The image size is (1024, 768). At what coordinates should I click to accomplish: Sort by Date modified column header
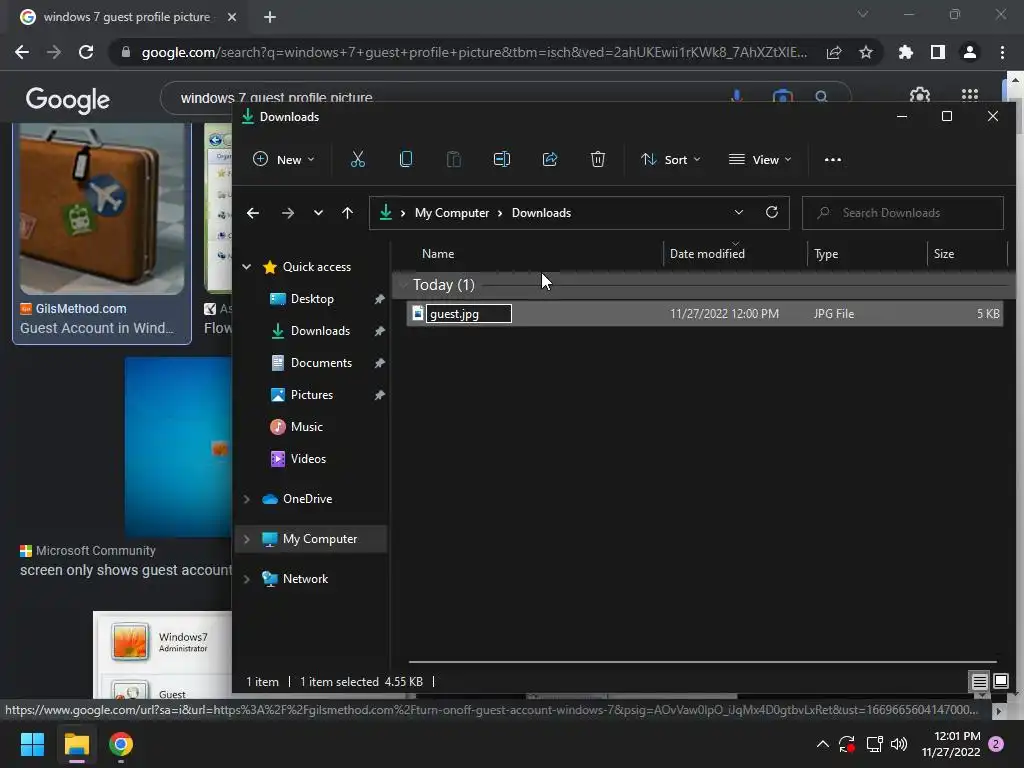pyautogui.click(x=707, y=253)
